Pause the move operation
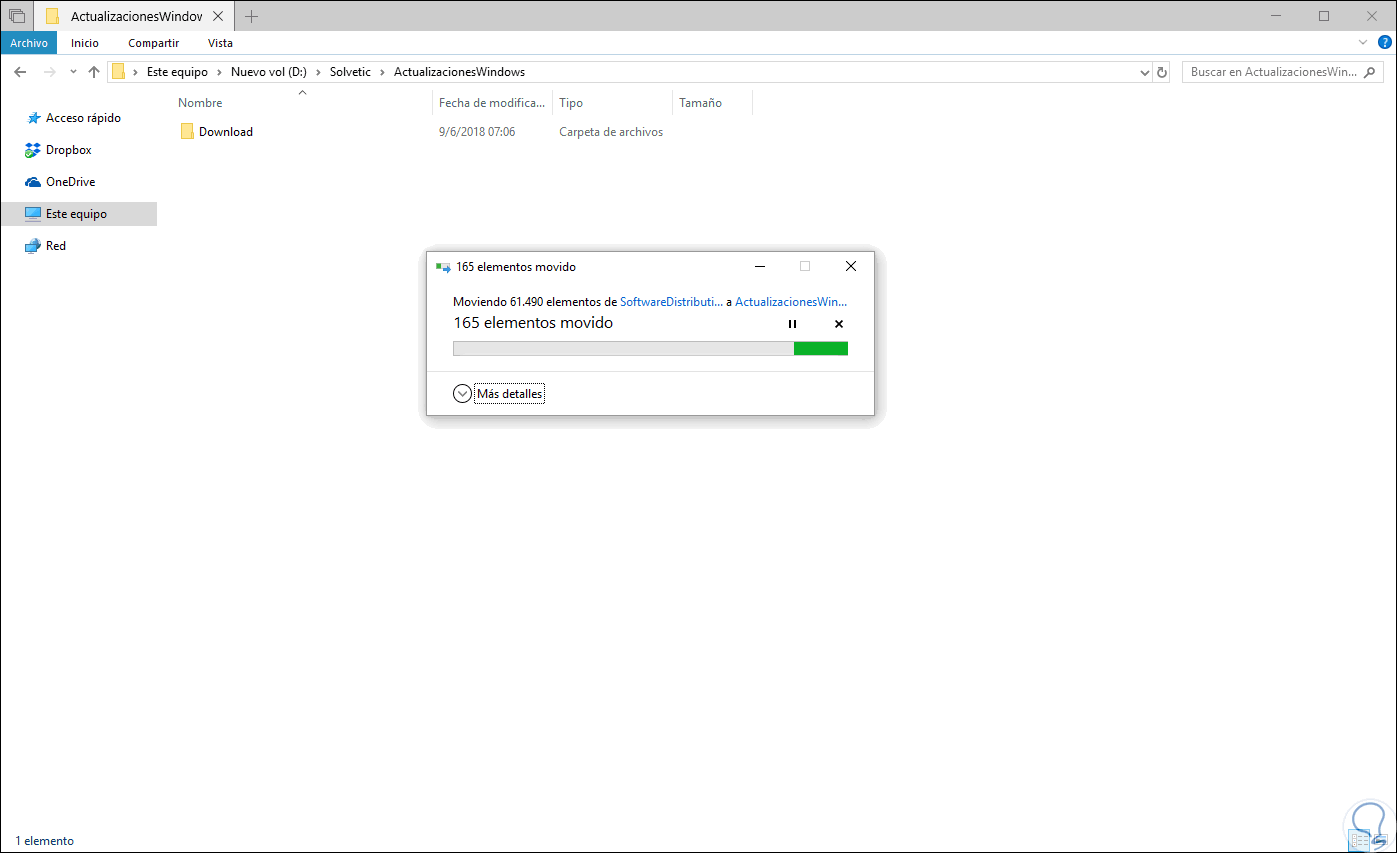The height and width of the screenshot is (853, 1397). pos(792,324)
